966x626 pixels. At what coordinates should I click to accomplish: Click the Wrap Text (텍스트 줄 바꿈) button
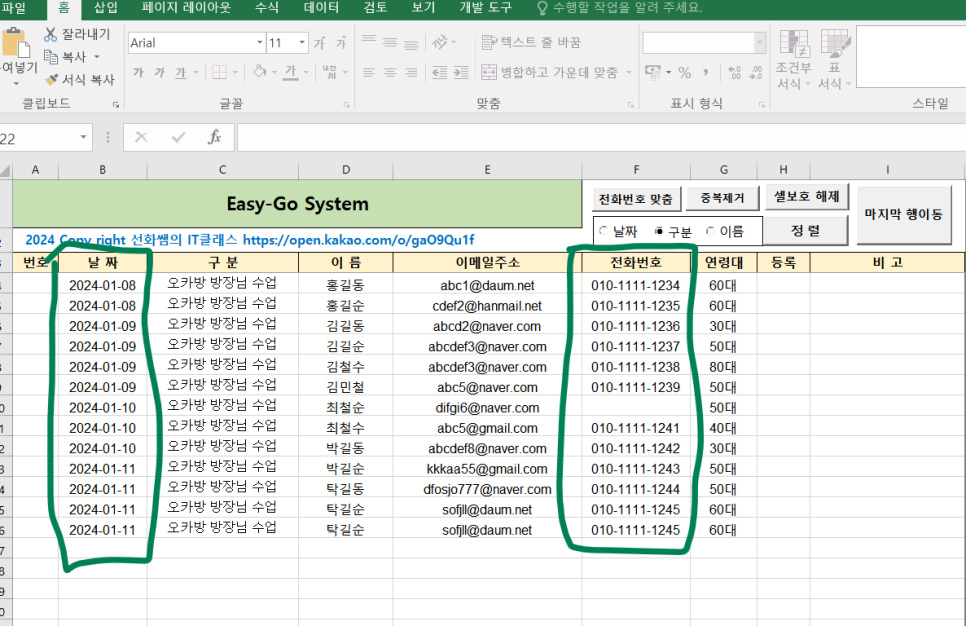531,42
